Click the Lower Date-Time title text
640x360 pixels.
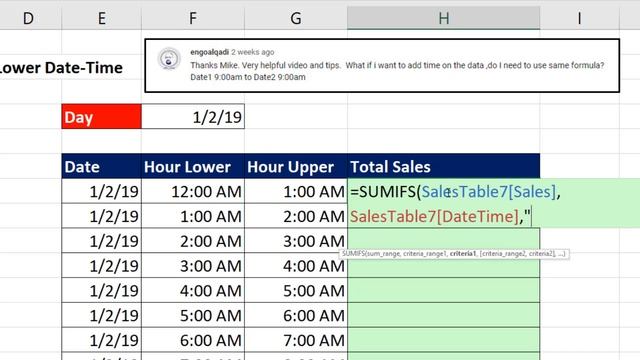pyautogui.click(x=61, y=68)
